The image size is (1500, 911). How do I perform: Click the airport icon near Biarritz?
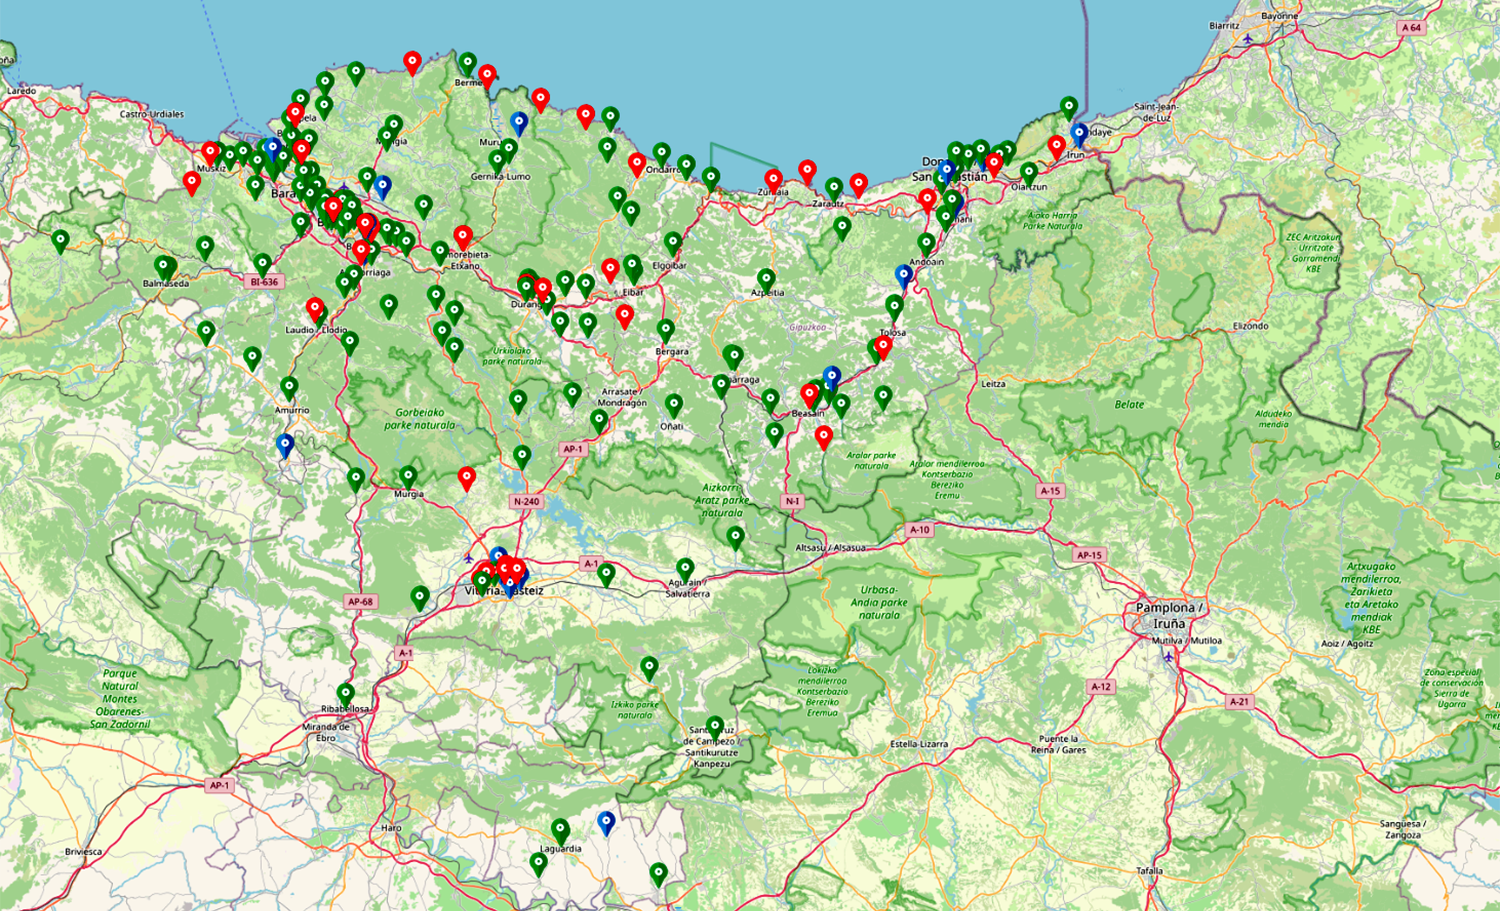1248,38
